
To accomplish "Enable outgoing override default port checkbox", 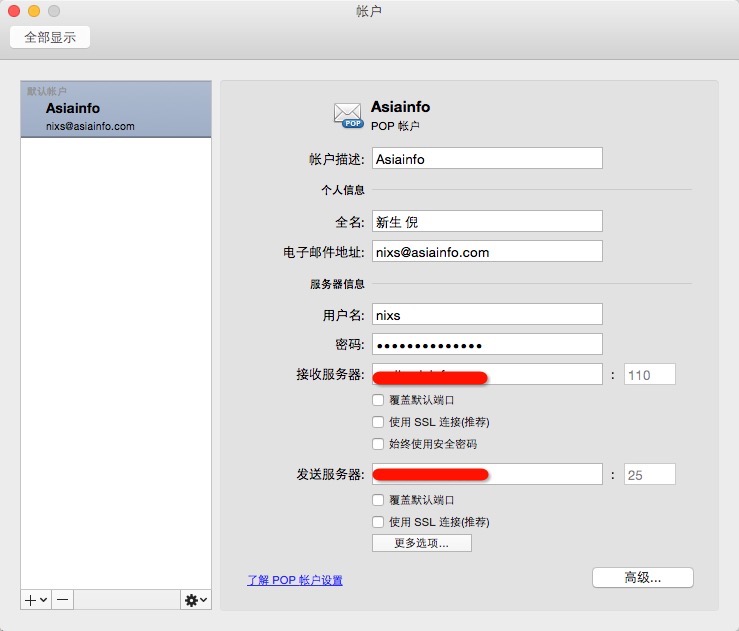I will [x=378, y=500].
